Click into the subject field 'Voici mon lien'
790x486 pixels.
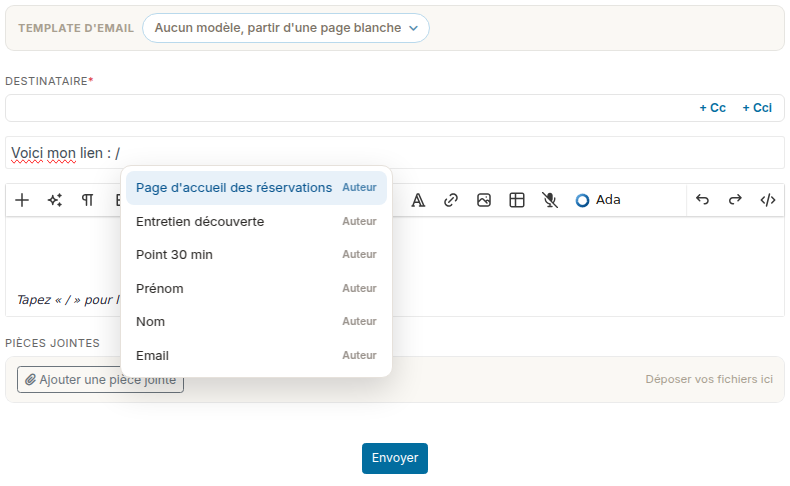pos(395,153)
